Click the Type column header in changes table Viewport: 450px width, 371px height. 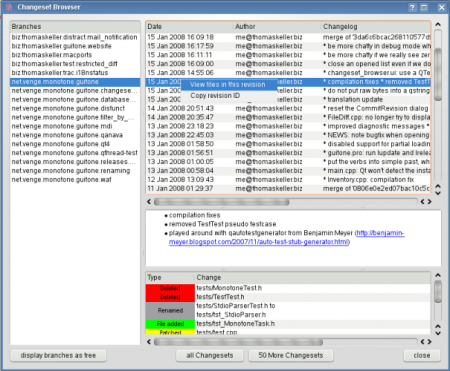tap(170, 278)
